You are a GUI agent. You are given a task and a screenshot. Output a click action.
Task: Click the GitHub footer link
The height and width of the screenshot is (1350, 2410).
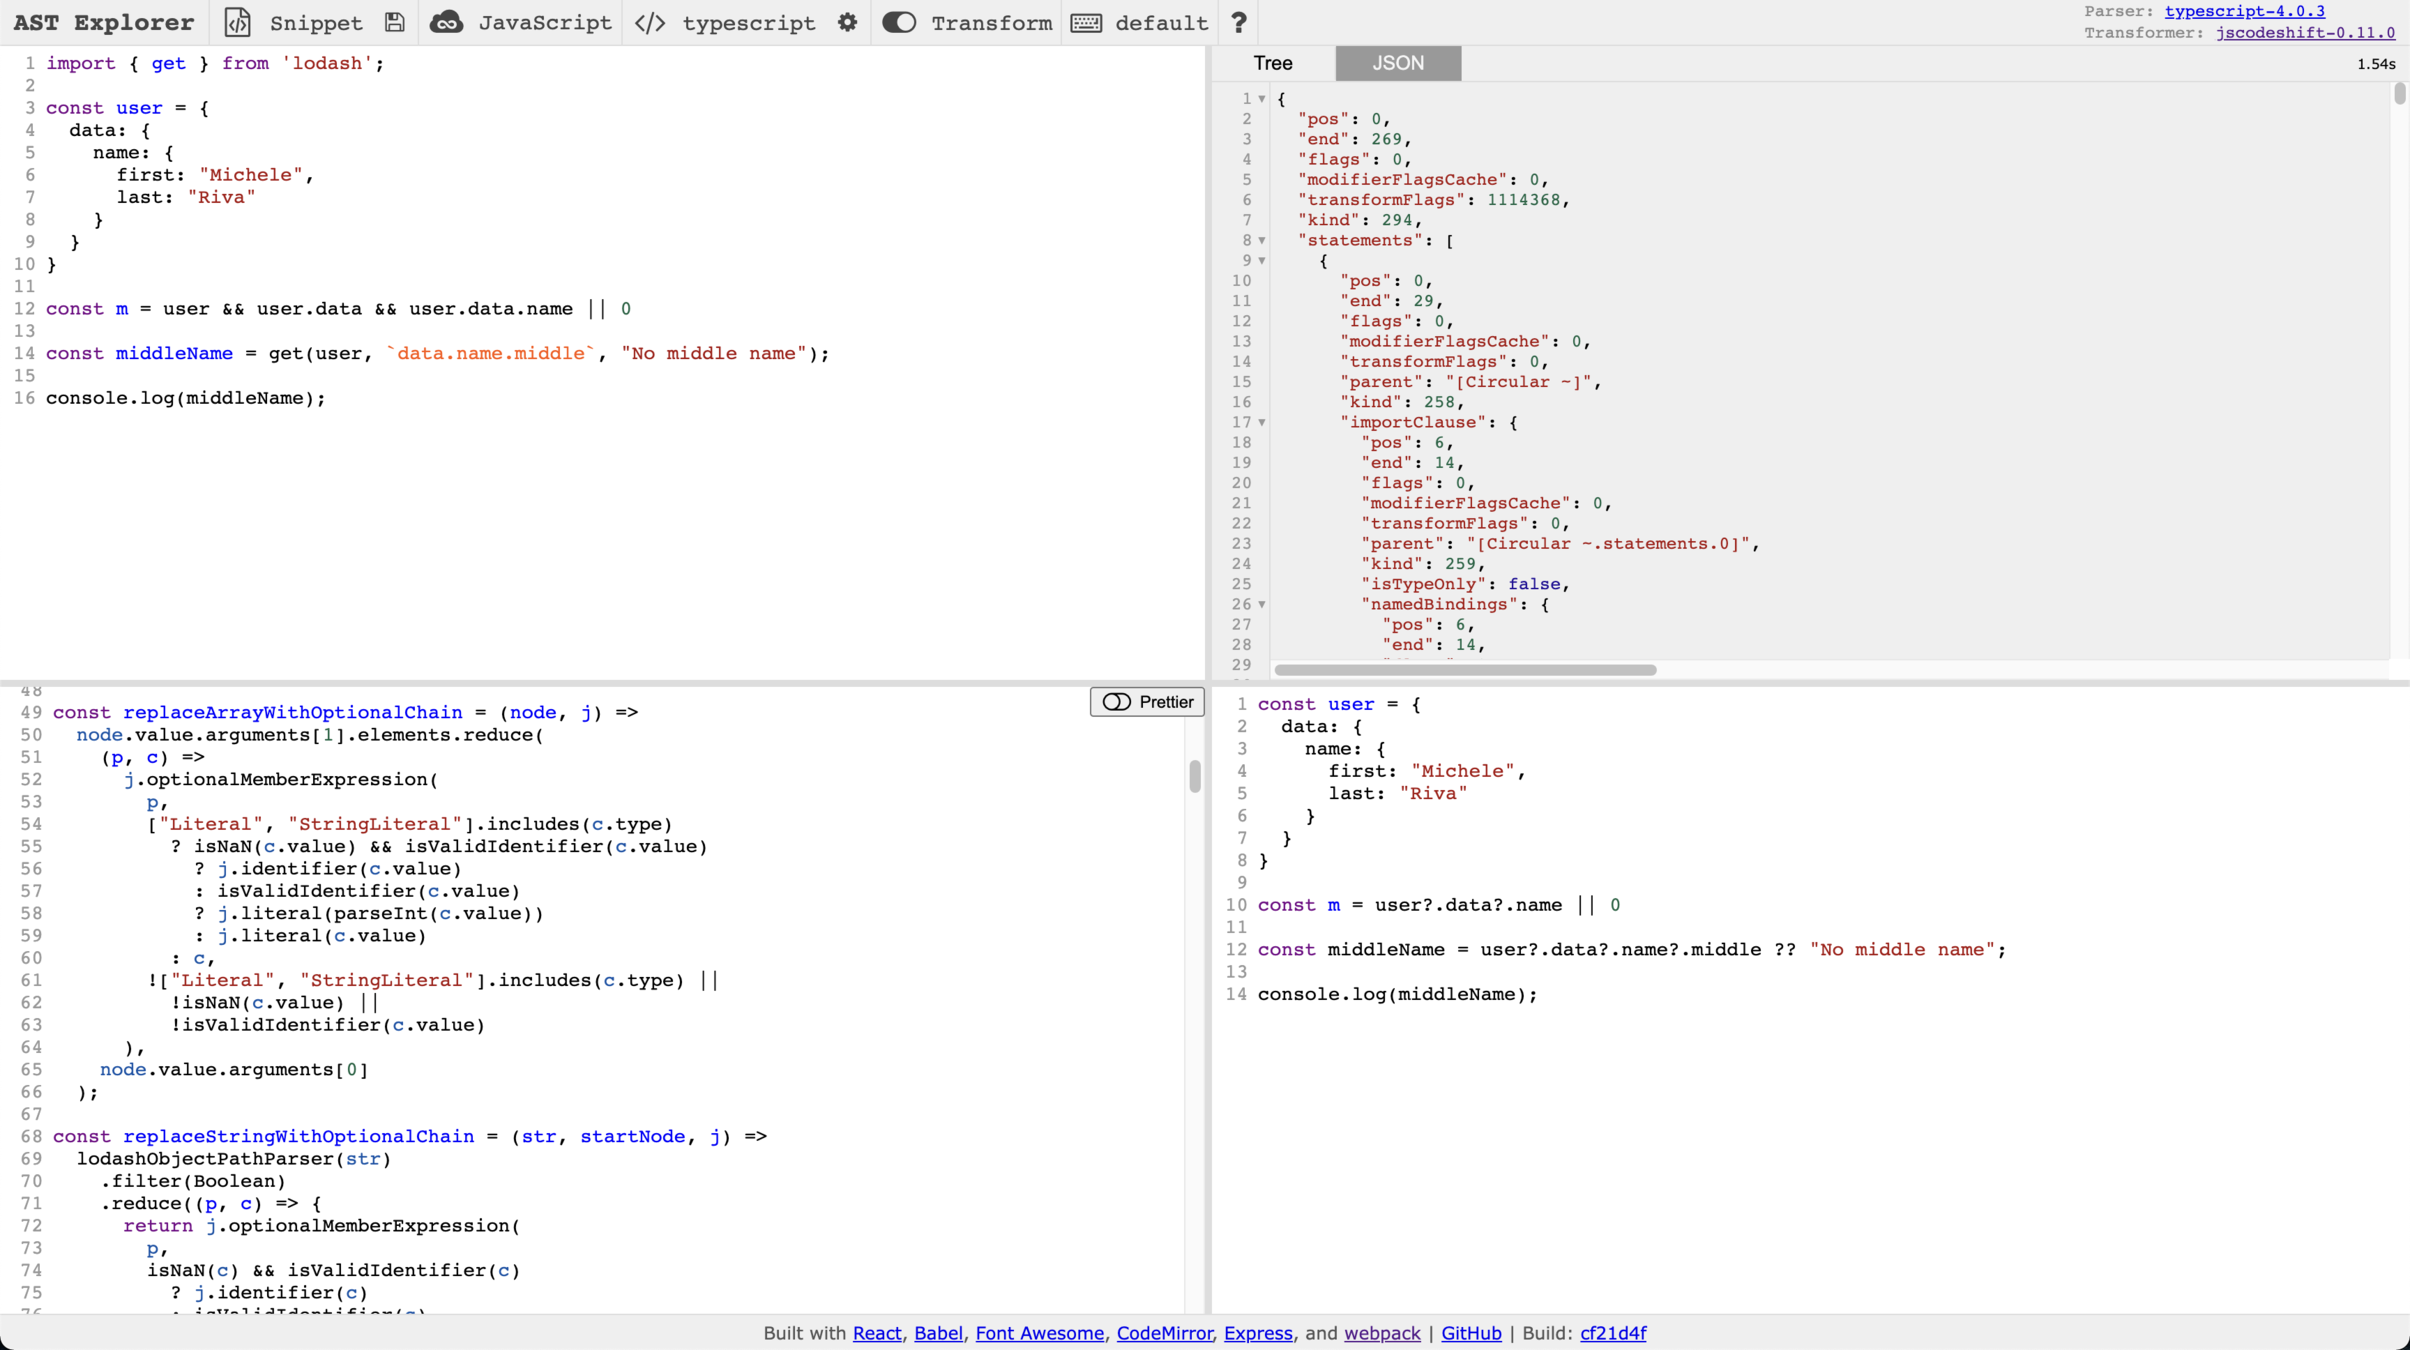[x=1470, y=1333]
